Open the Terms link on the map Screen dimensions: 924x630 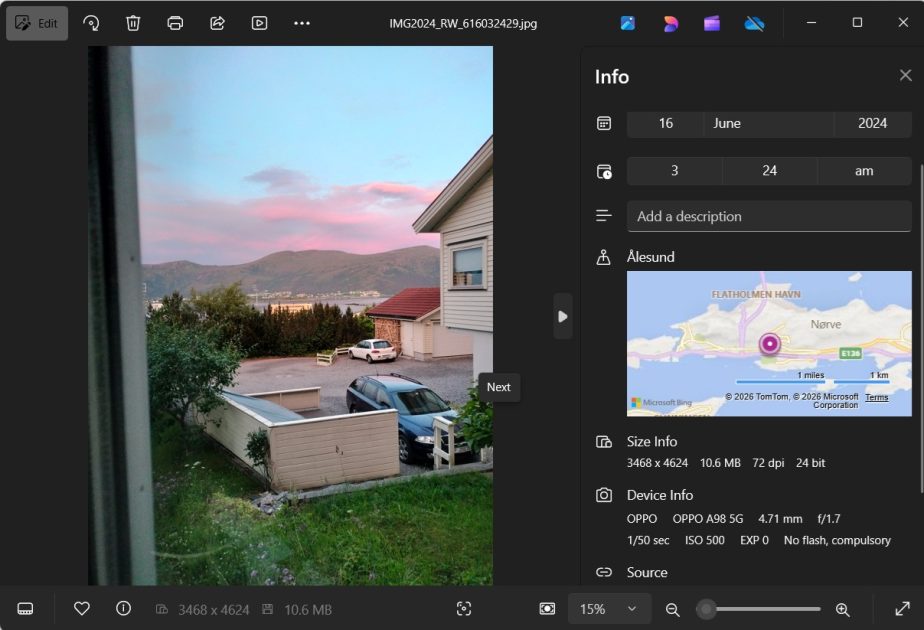click(x=876, y=397)
